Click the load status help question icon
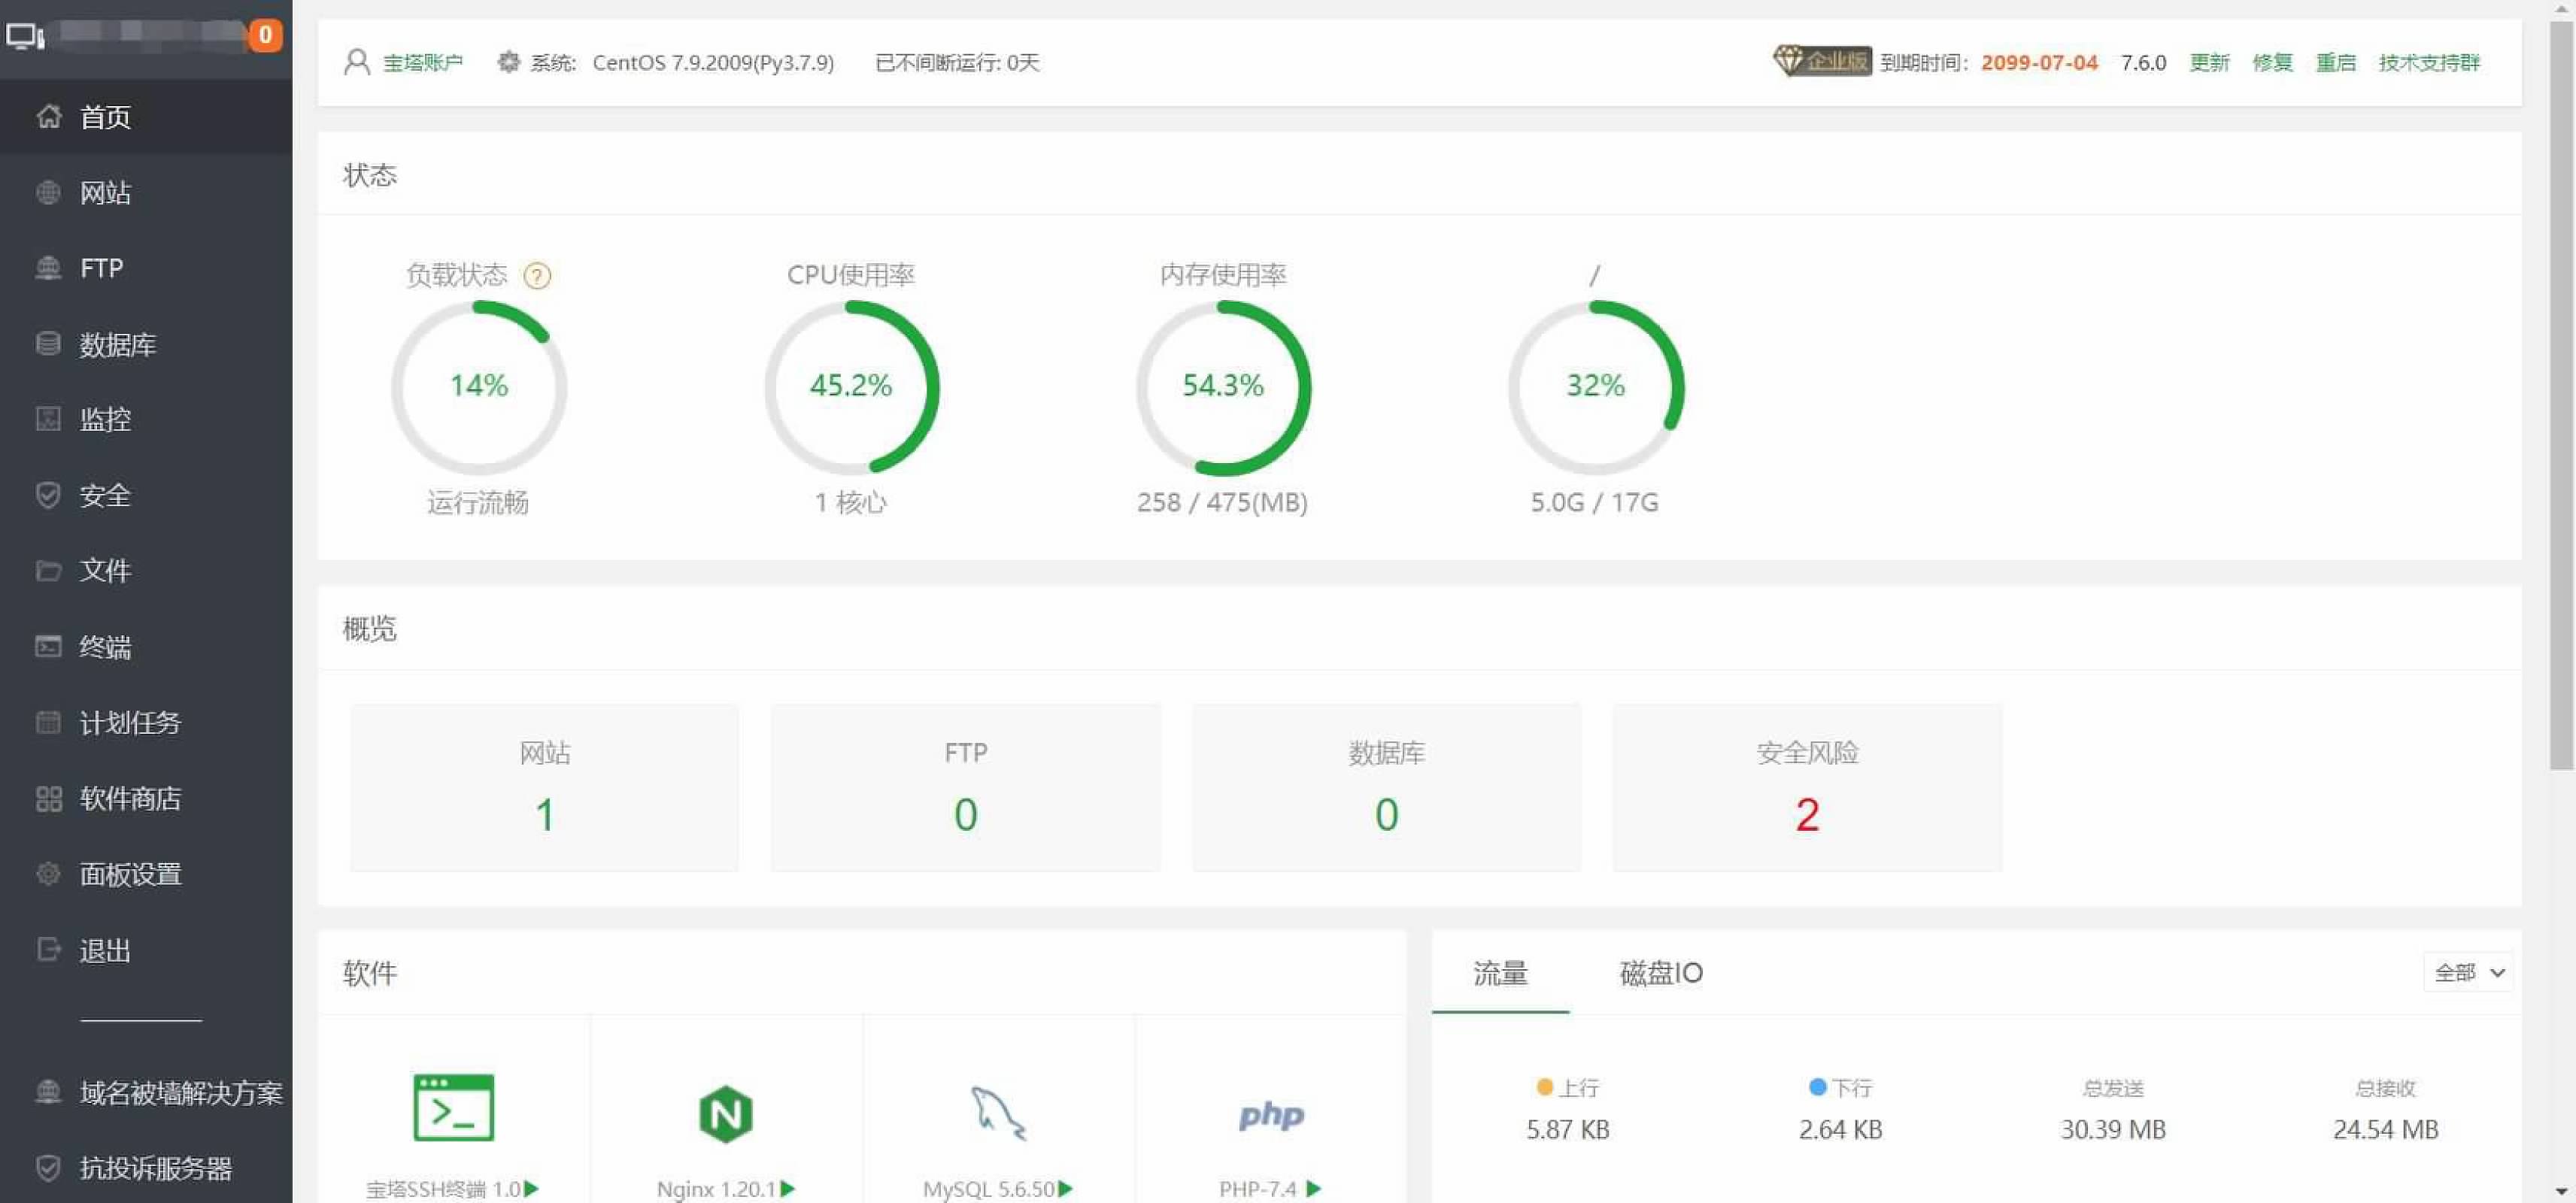 click(x=537, y=275)
